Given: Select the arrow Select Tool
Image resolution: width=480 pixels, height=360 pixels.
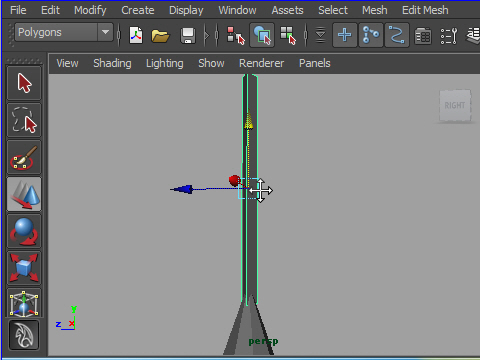Looking at the screenshot, I should coord(24,83).
